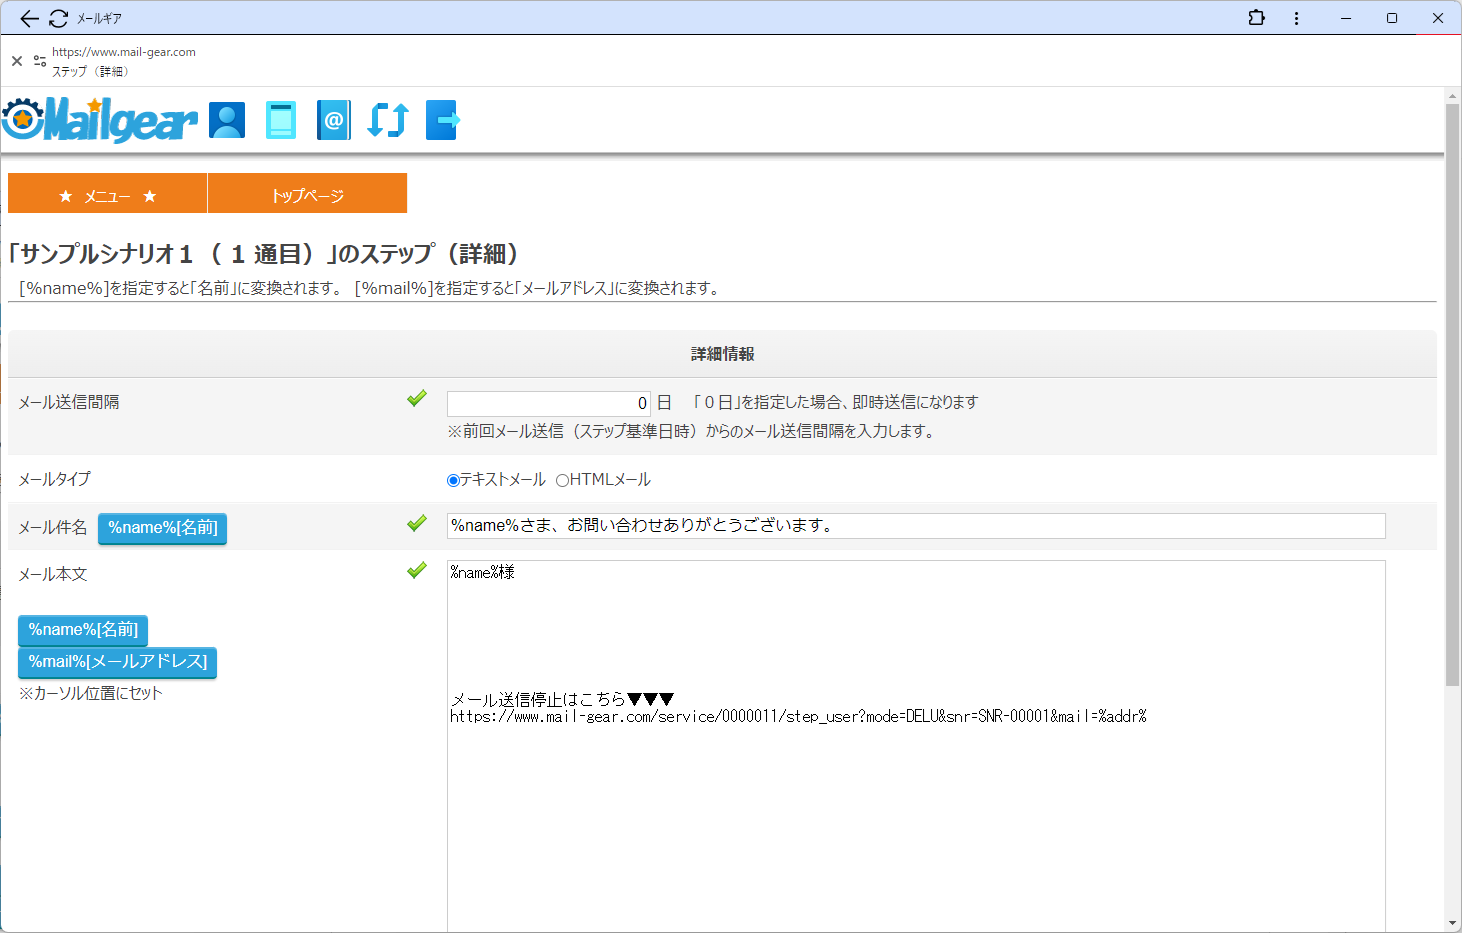Click the page vertical scrollbar thumb

point(1453,394)
